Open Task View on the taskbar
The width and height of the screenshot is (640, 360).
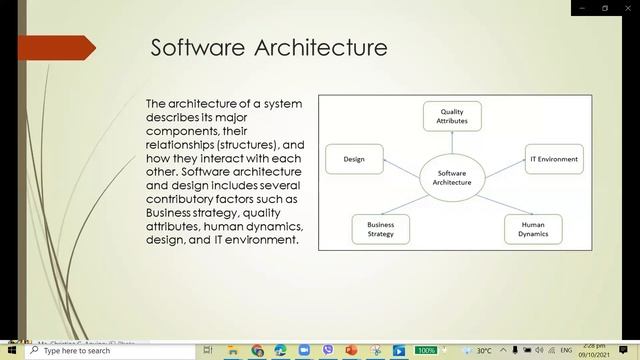[x=208, y=350]
